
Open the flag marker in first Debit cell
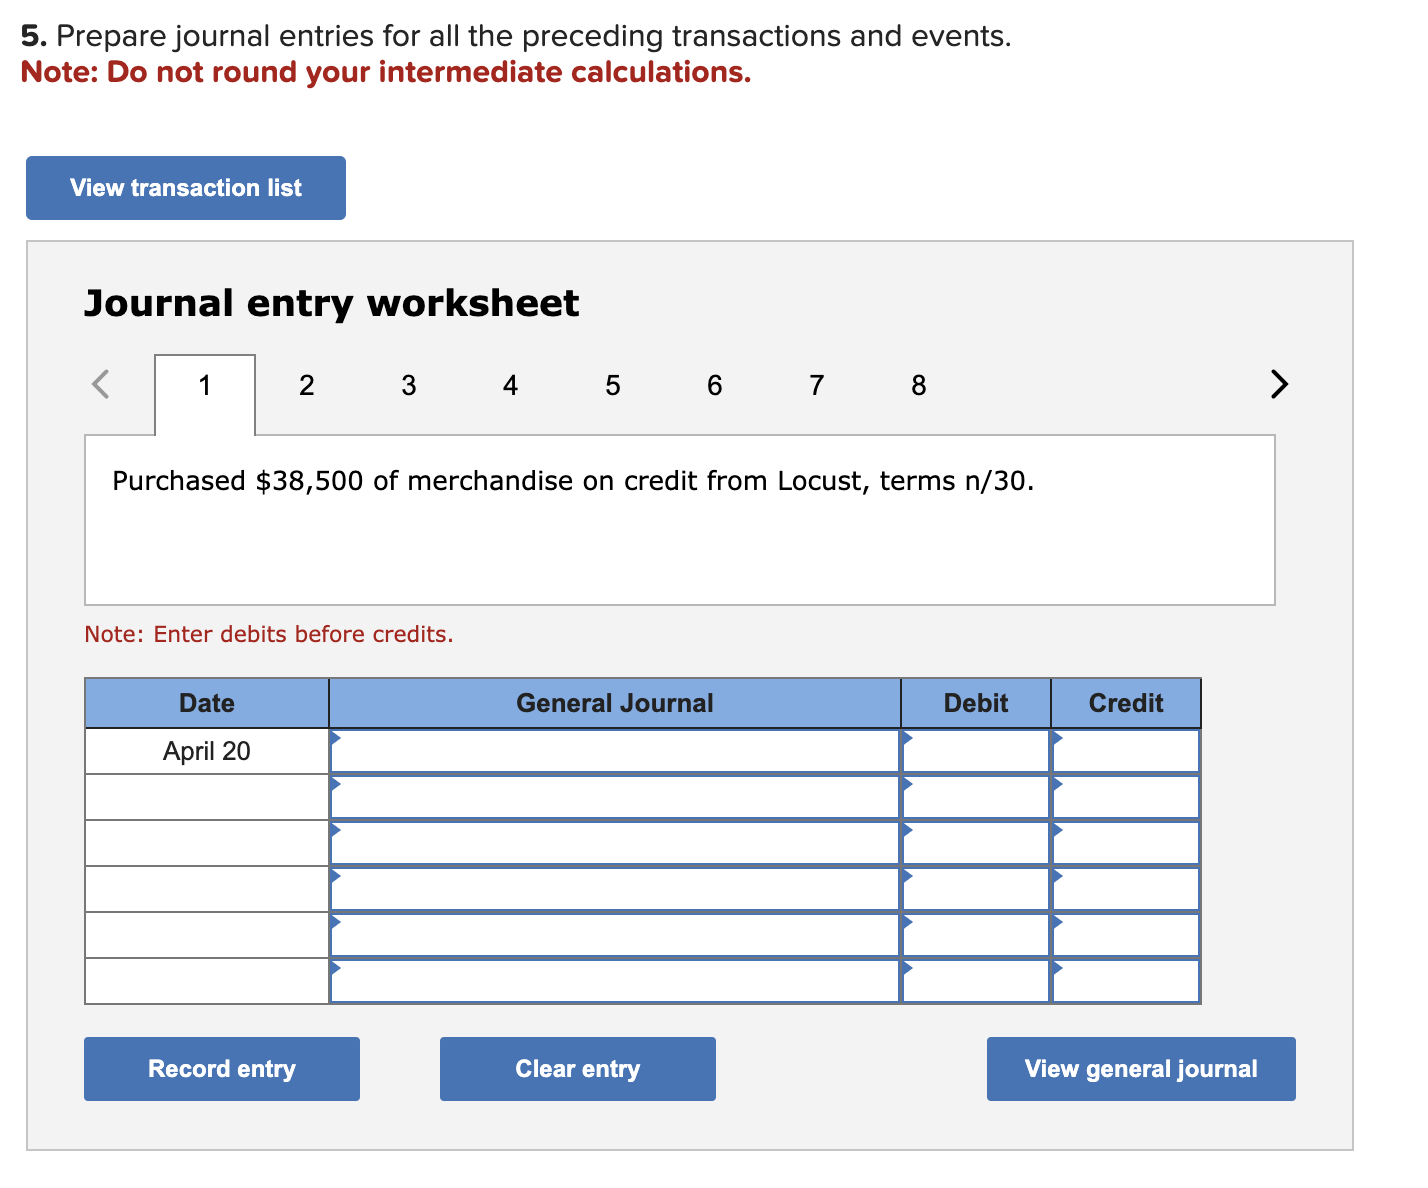click(x=906, y=738)
